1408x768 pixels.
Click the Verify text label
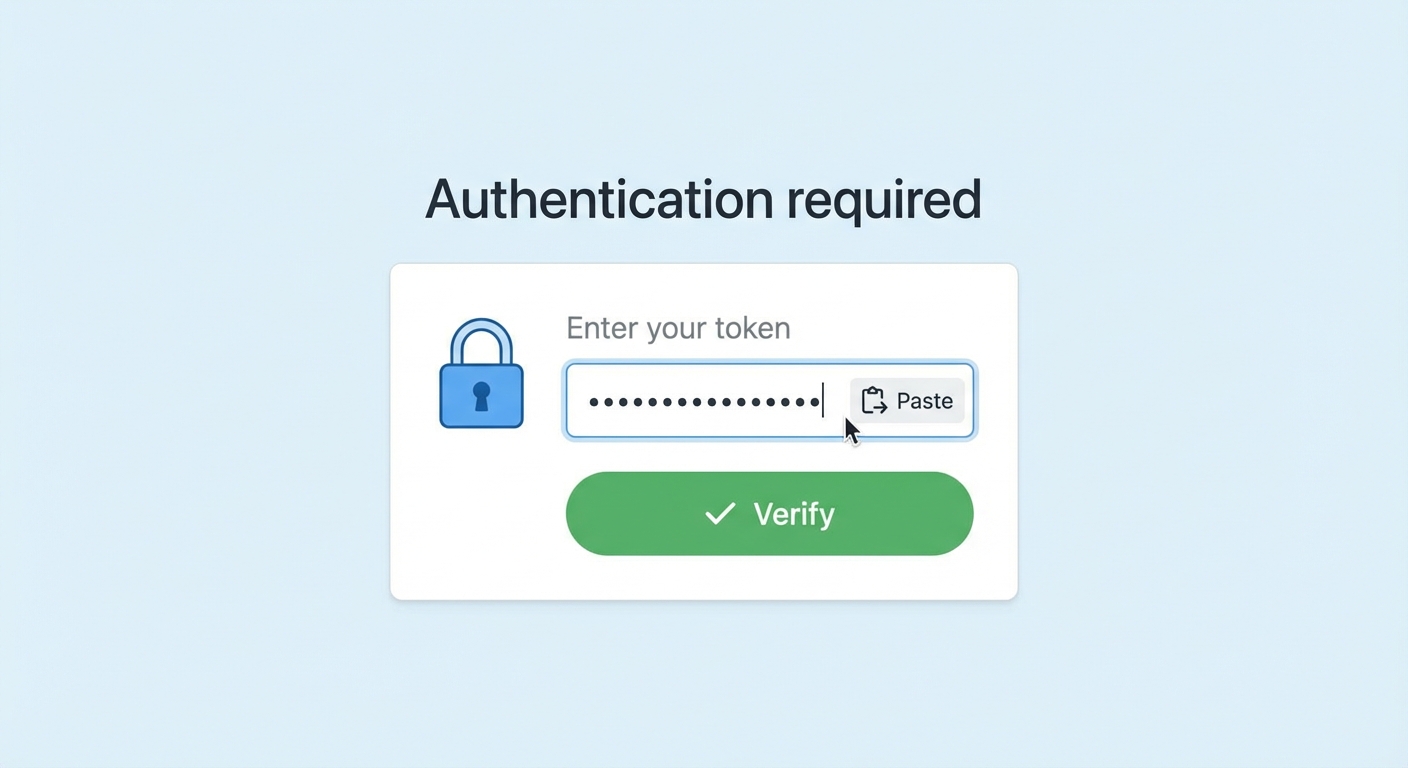pos(794,514)
